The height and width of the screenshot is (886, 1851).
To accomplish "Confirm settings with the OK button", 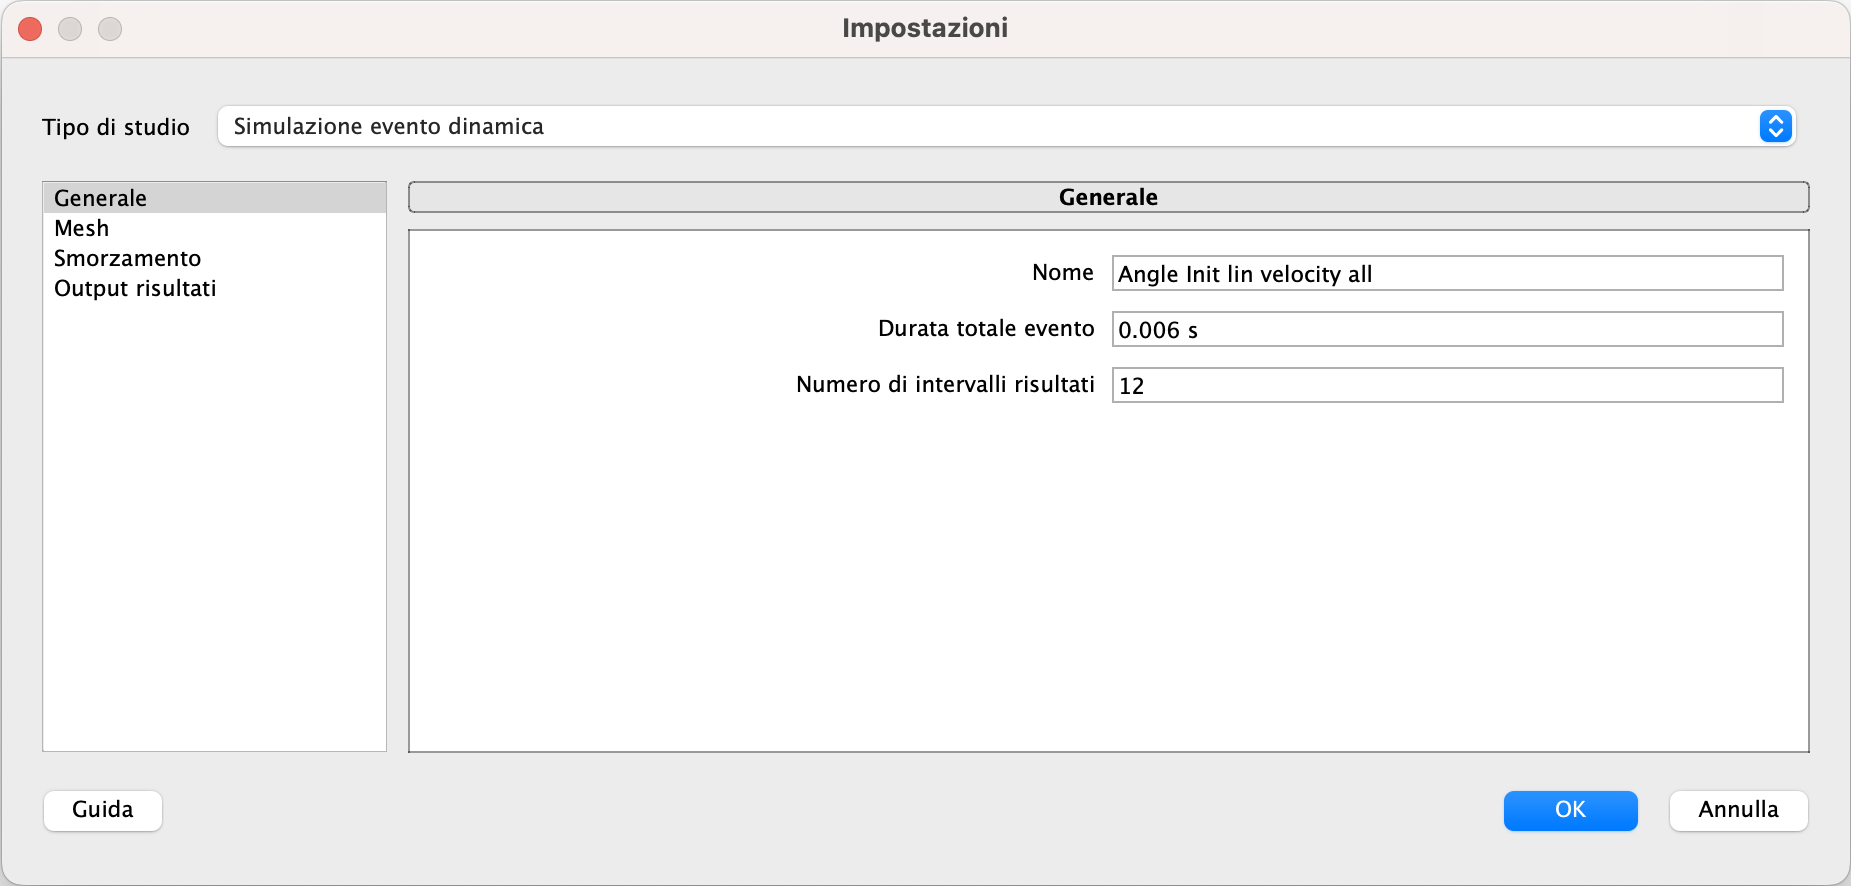I will pyautogui.click(x=1570, y=810).
